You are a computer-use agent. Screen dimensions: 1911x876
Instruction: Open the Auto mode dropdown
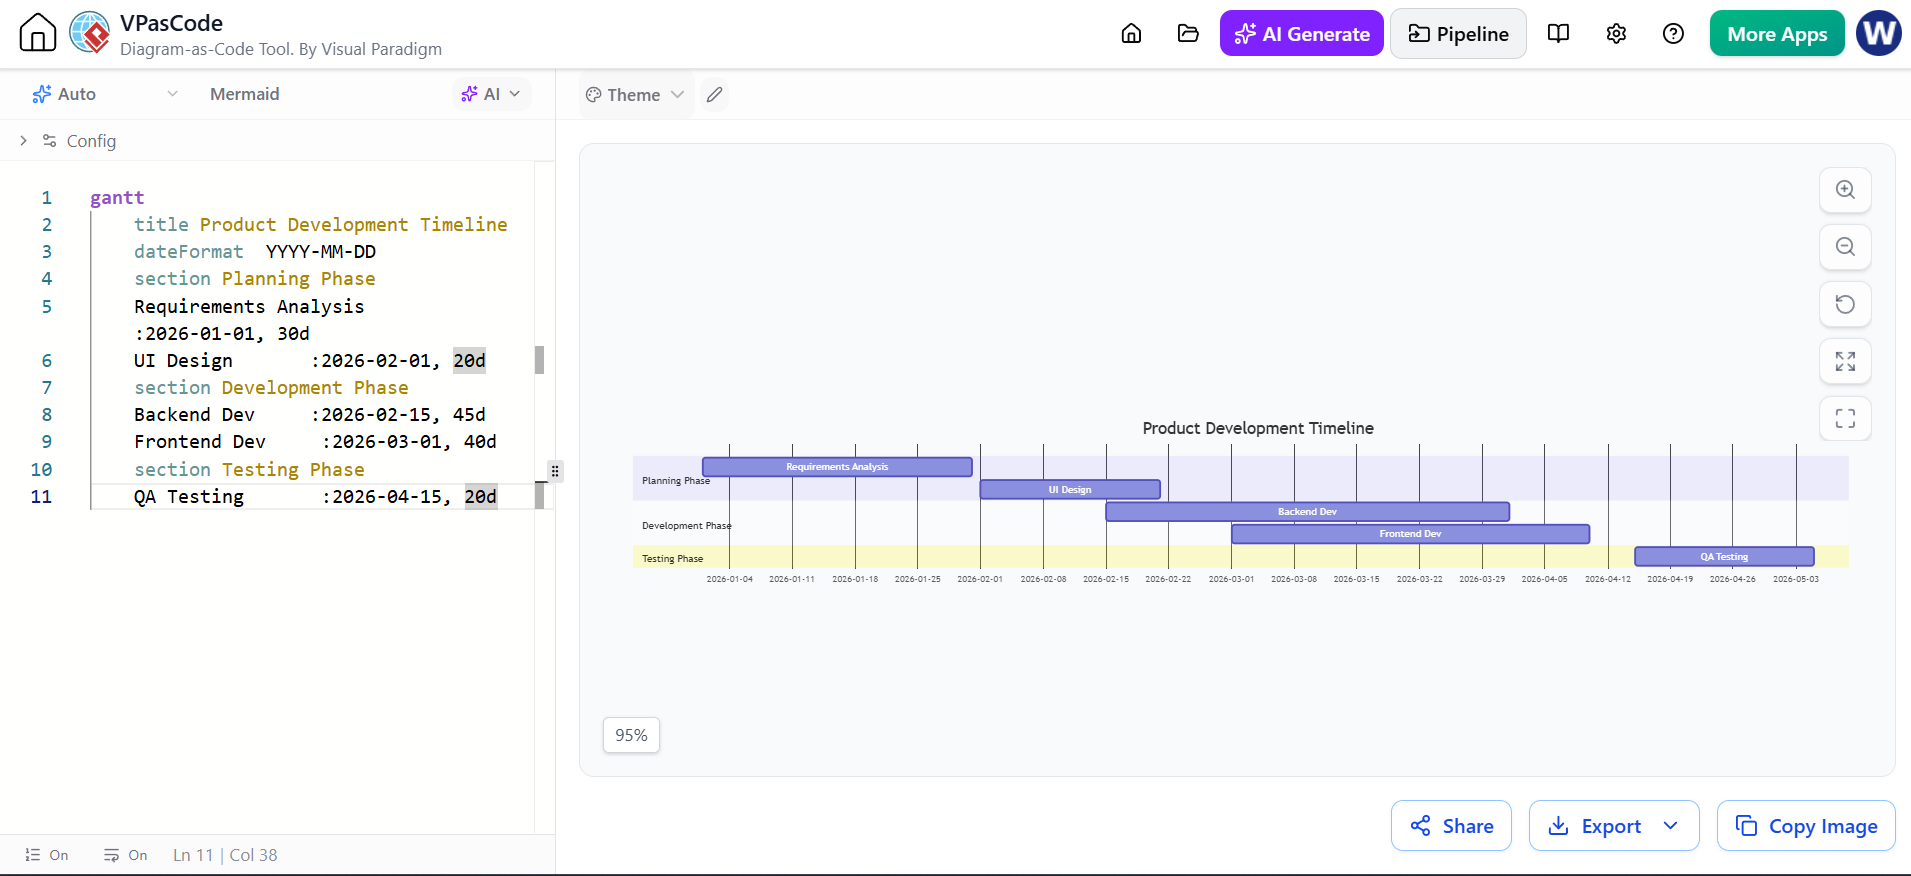click(105, 94)
